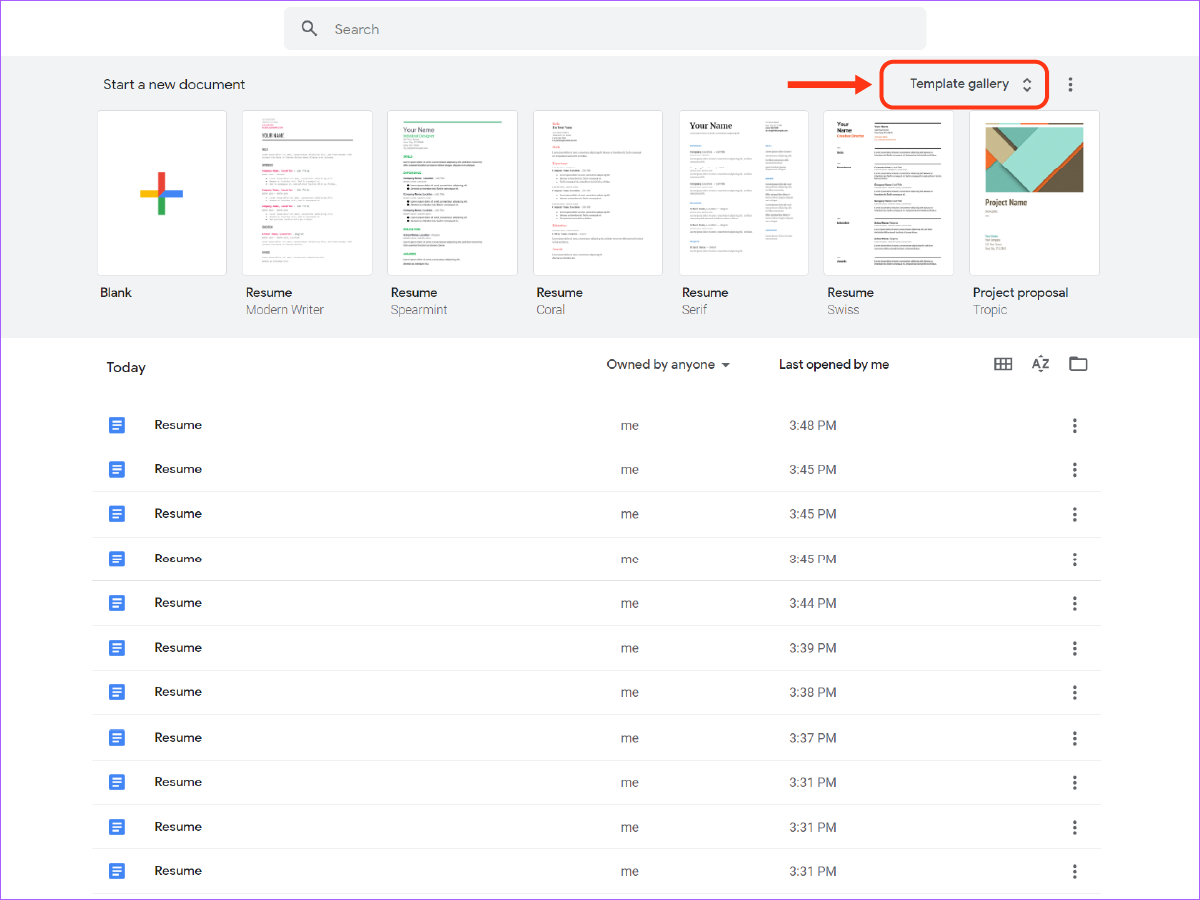Viewport: 1200px width, 900px height.
Task: Click the document icon of the 3:39 PM Resume
Action: tap(117, 648)
